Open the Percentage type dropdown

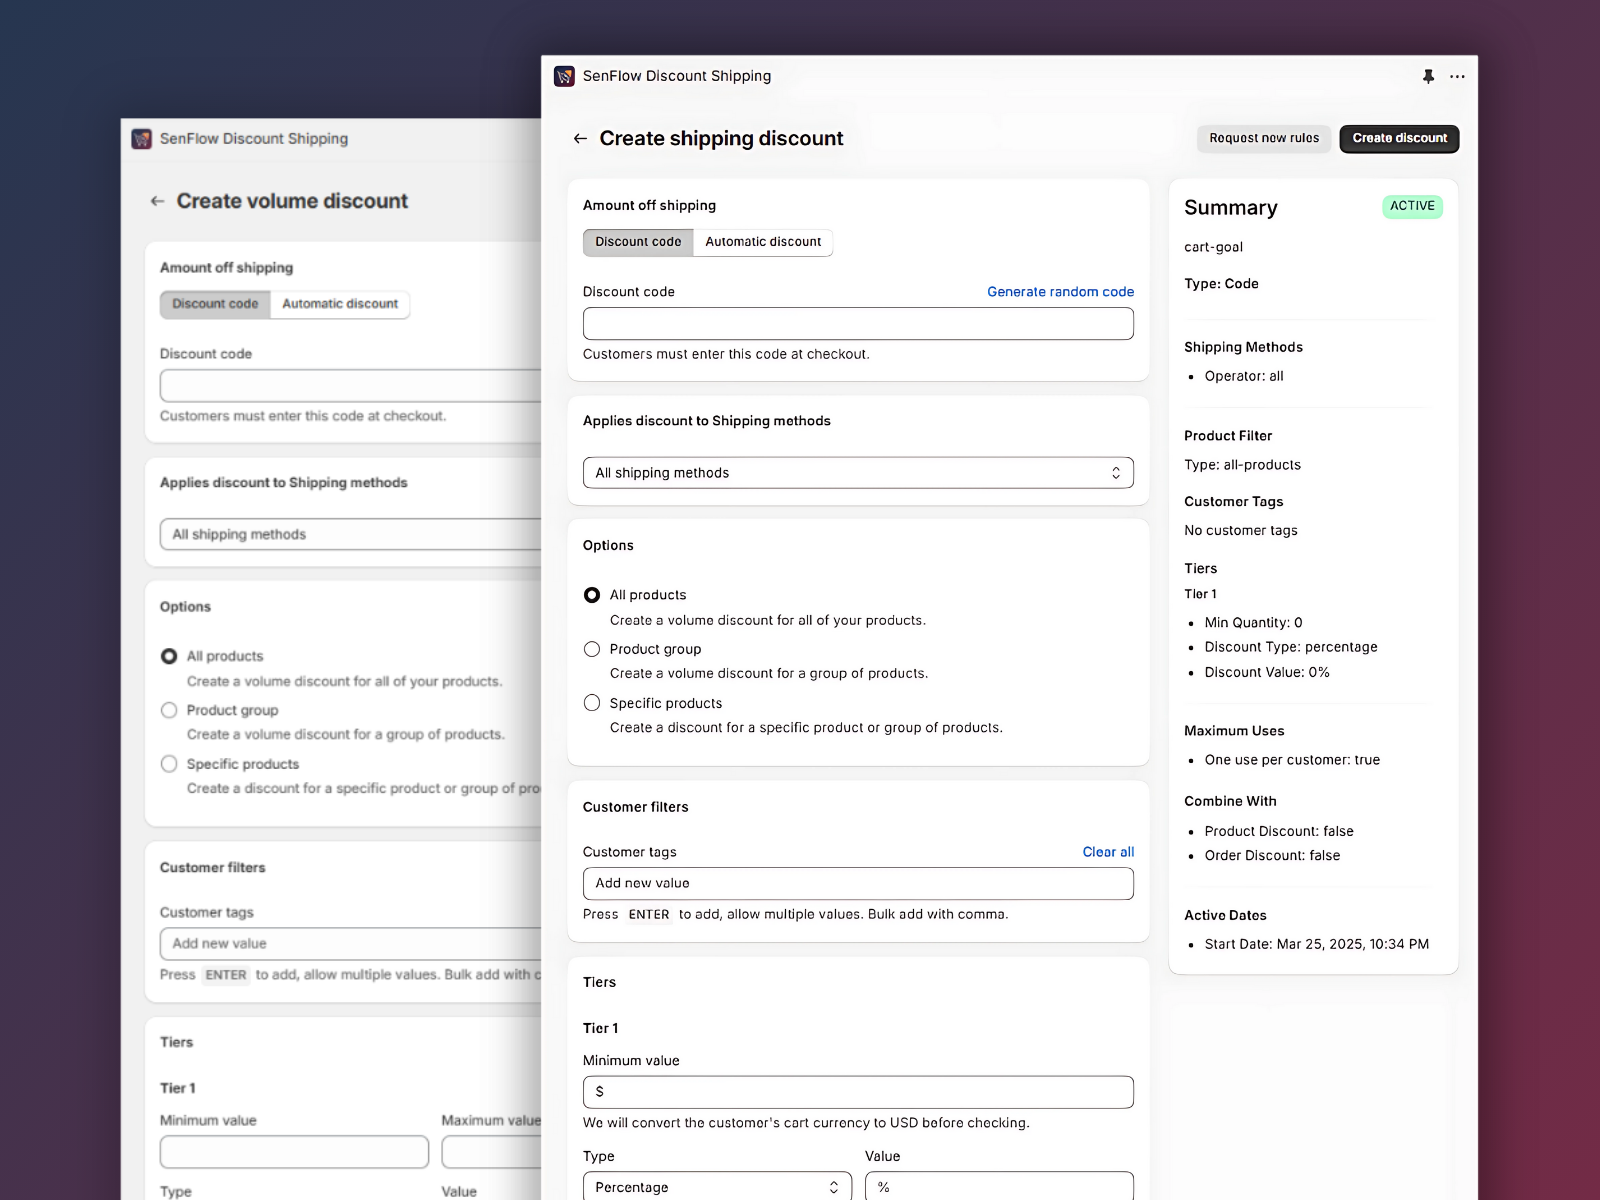[x=717, y=1187]
